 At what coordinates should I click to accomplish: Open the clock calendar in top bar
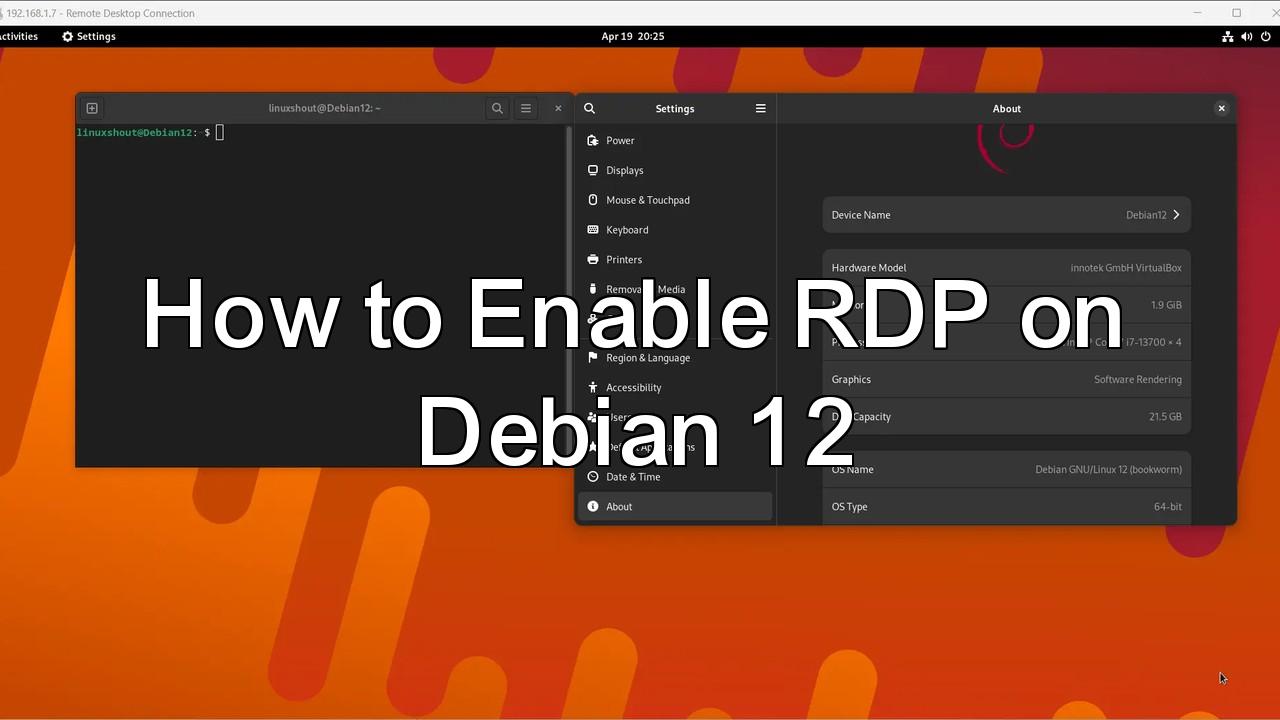[632, 36]
